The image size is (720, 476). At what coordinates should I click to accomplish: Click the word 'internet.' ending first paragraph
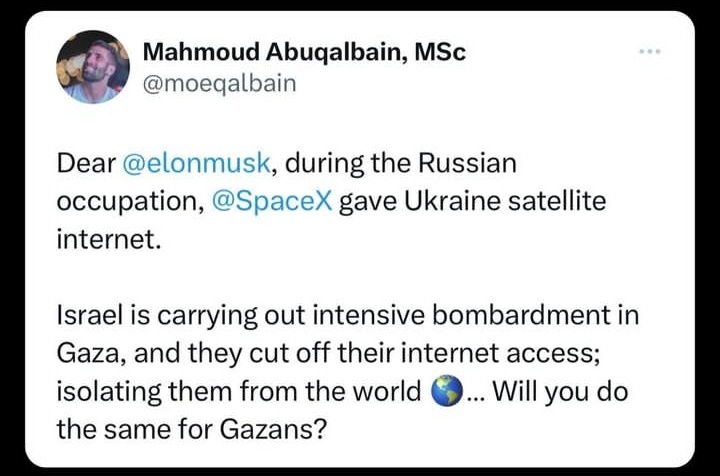coord(109,239)
